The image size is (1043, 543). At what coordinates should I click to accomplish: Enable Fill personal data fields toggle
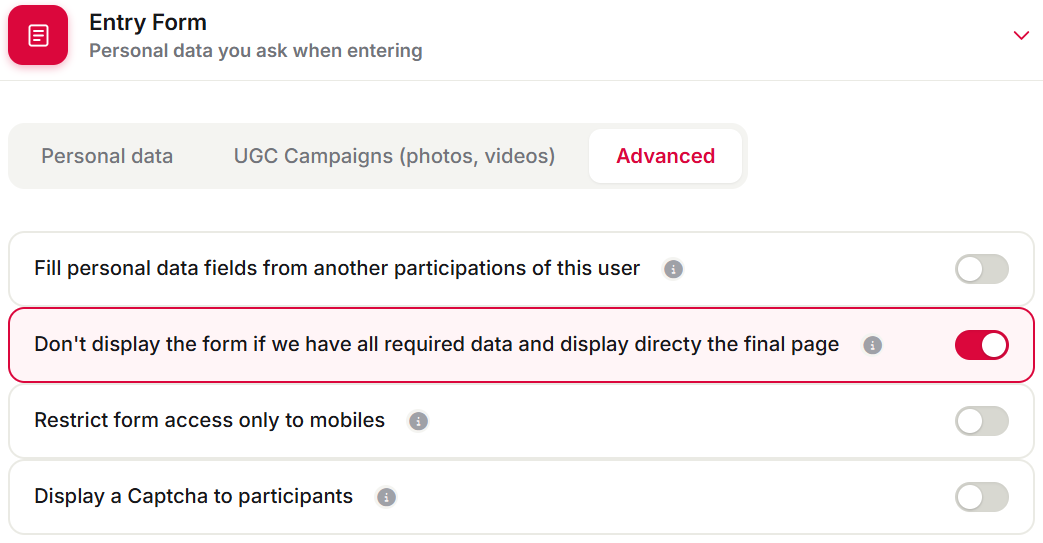(x=982, y=269)
